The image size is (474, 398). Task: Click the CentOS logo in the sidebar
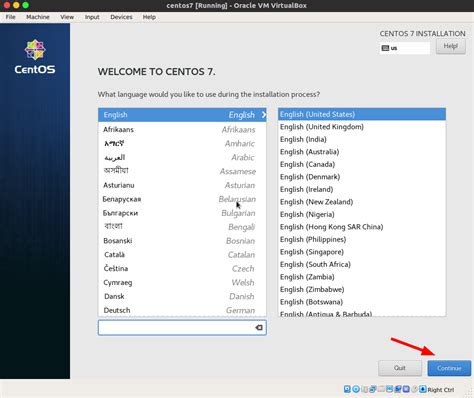(x=35, y=57)
